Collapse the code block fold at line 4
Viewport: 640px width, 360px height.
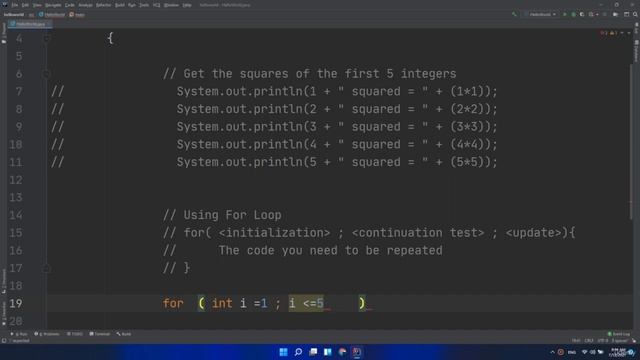pyautogui.click(x=46, y=38)
